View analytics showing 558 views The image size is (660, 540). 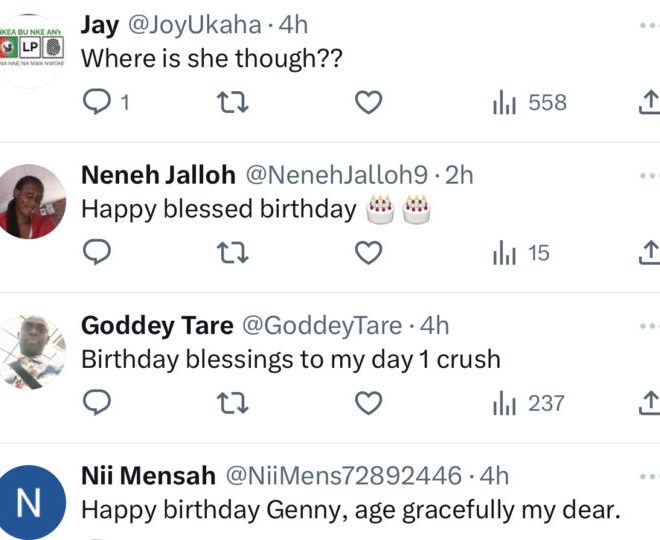click(530, 102)
